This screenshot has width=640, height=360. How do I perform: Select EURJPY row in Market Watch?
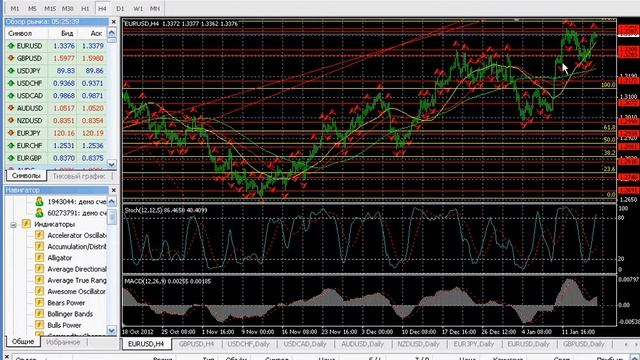56,133
